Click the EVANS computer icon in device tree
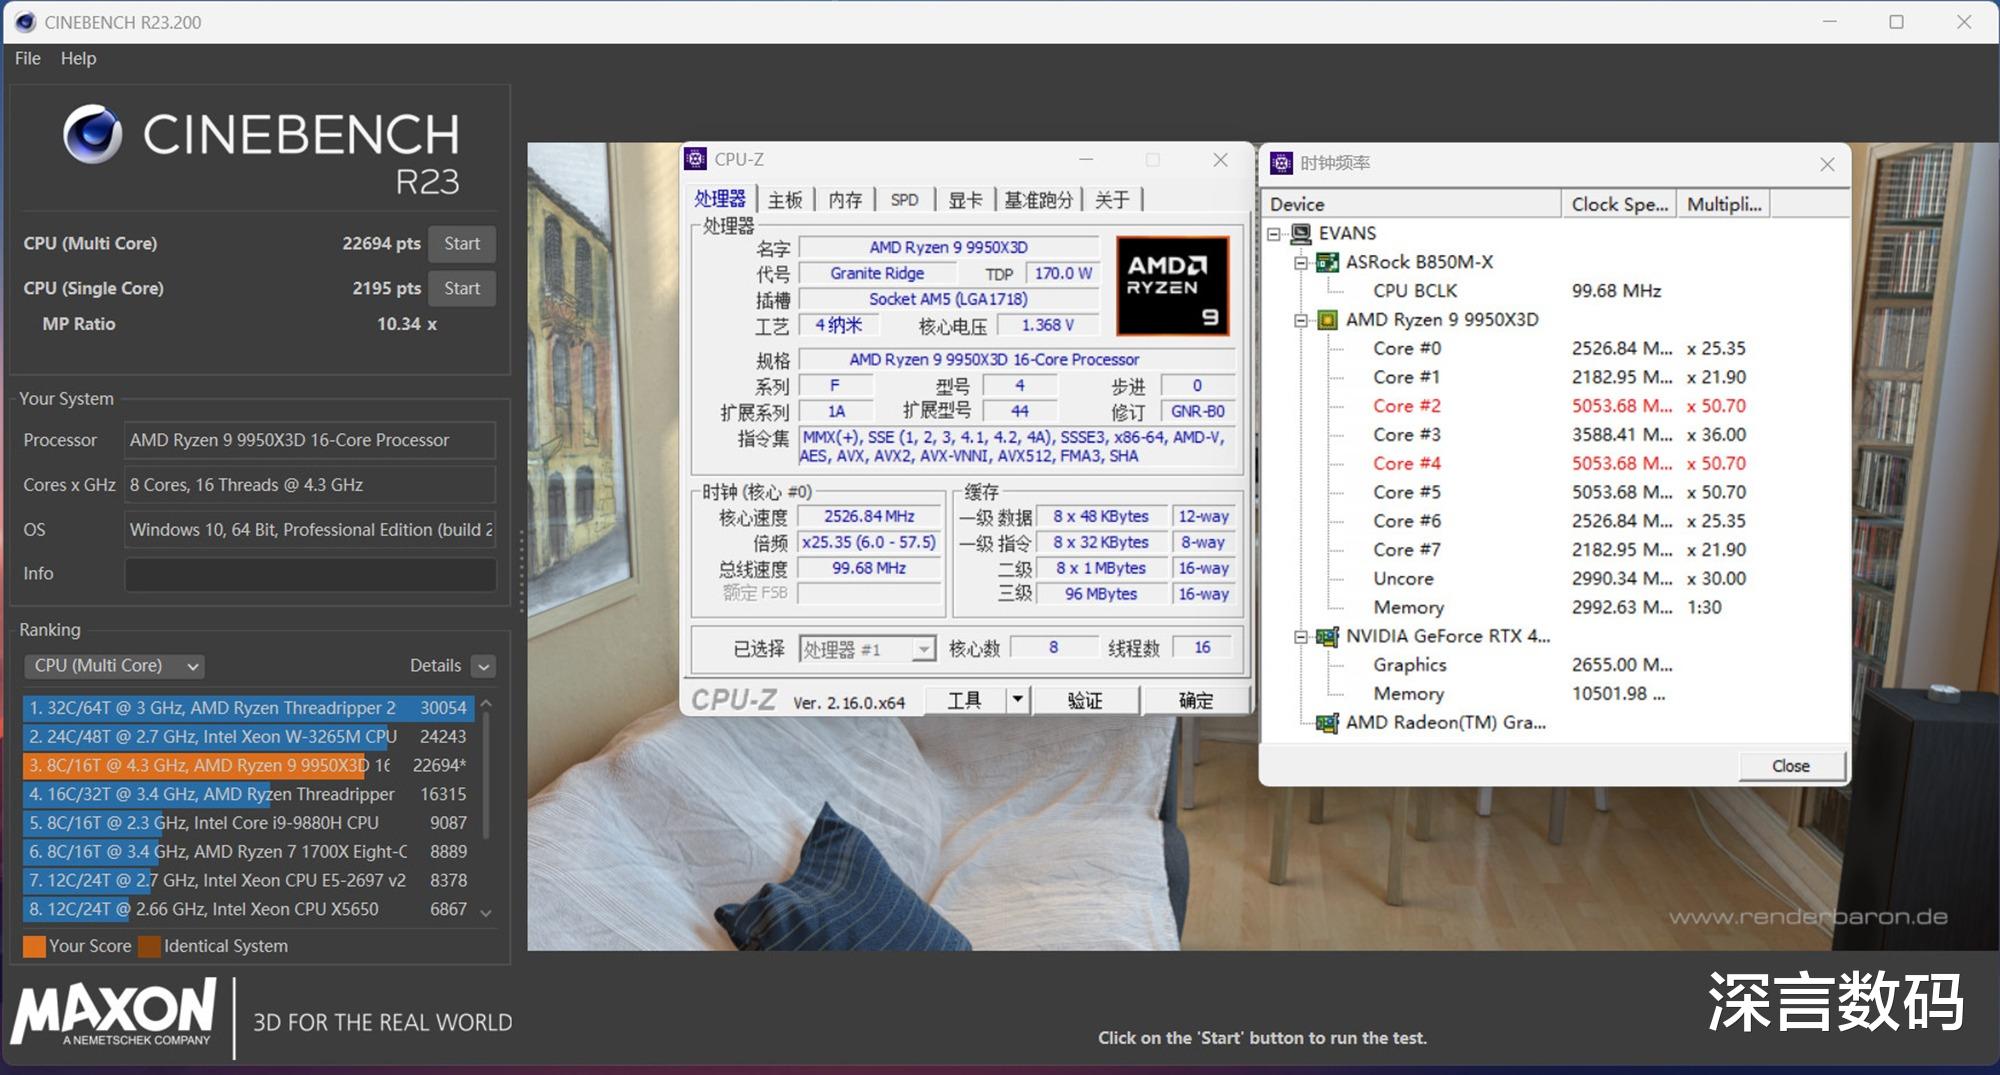The height and width of the screenshot is (1075, 2000). coord(1300,234)
